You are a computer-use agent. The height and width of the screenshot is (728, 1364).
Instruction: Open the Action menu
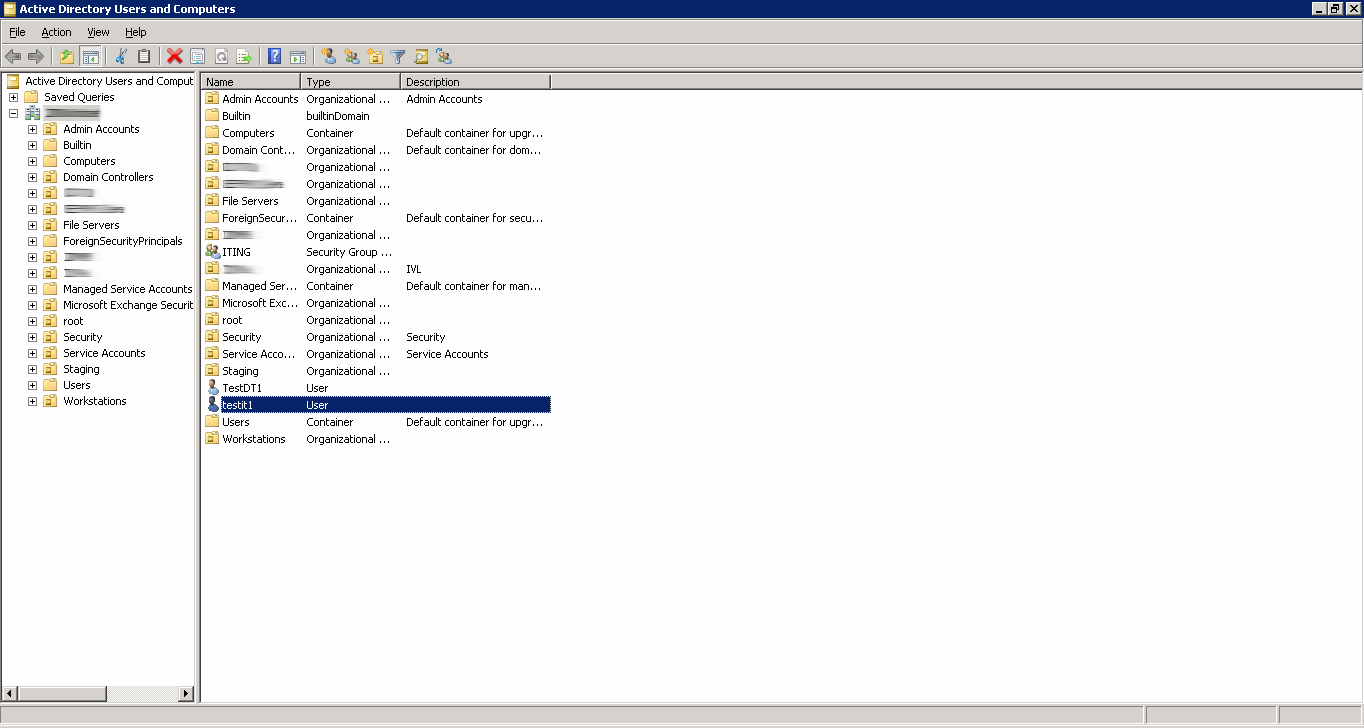click(x=55, y=32)
